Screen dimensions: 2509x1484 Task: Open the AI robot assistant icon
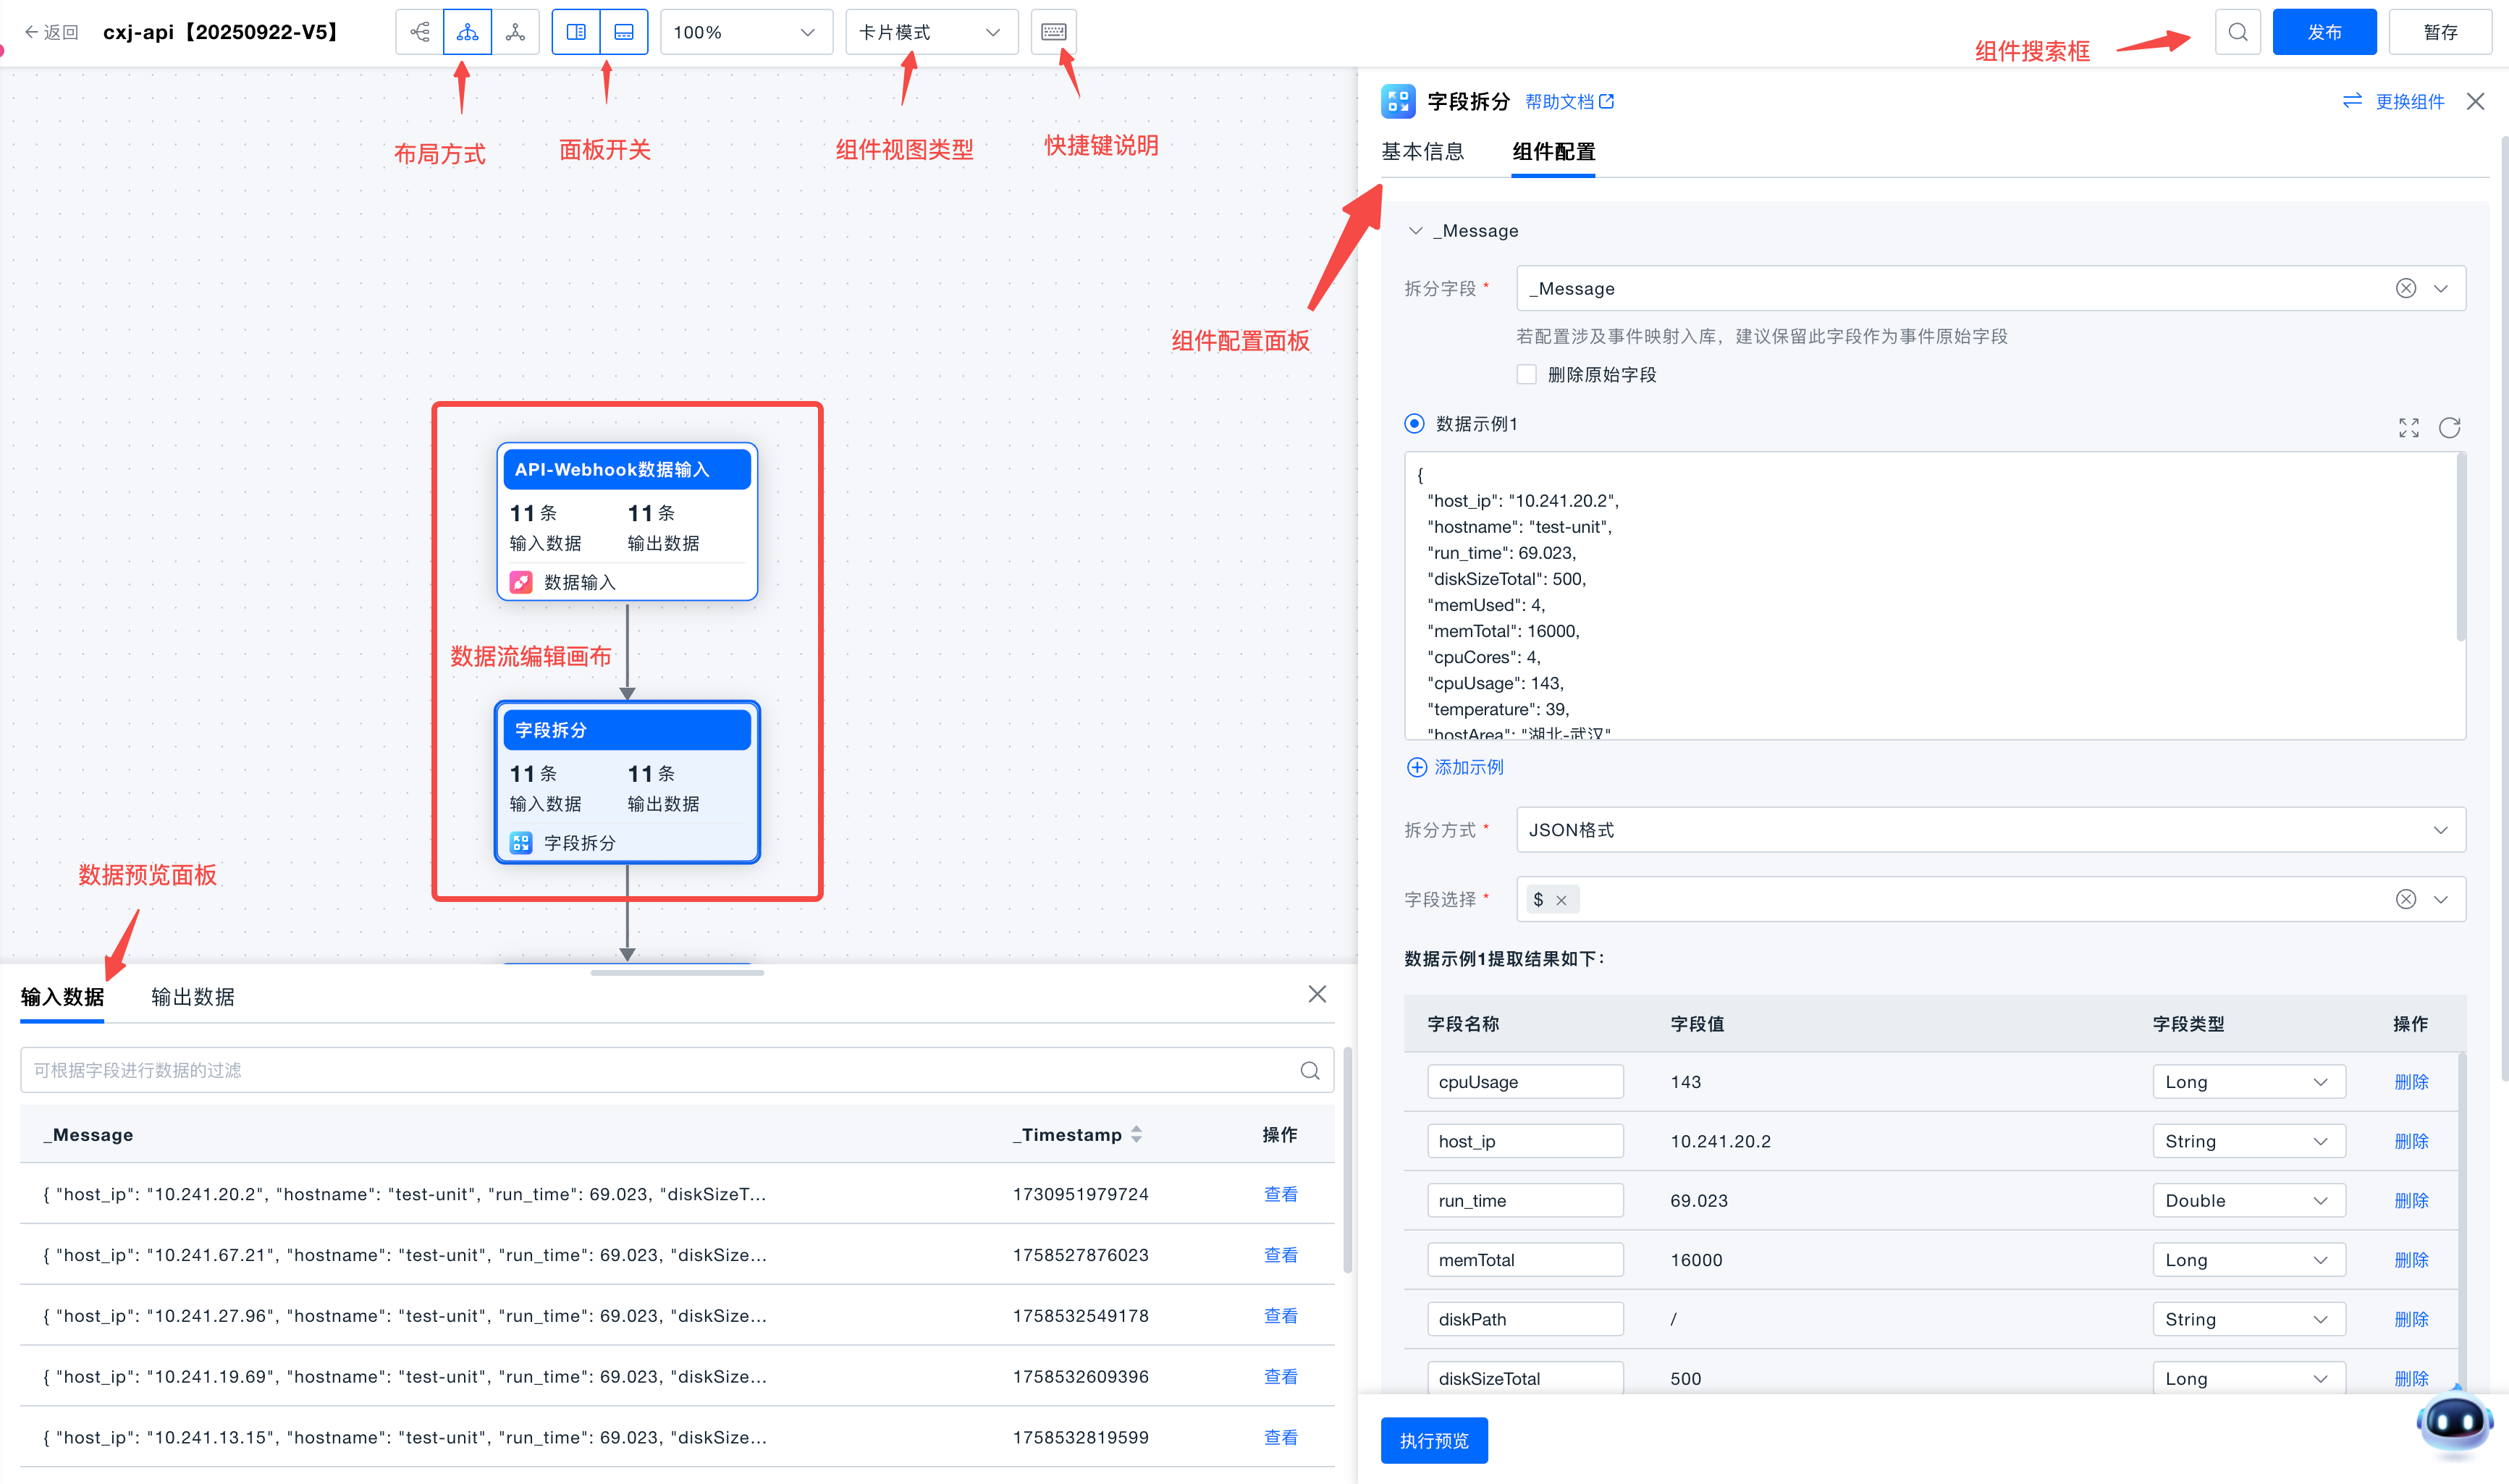pos(2453,1421)
